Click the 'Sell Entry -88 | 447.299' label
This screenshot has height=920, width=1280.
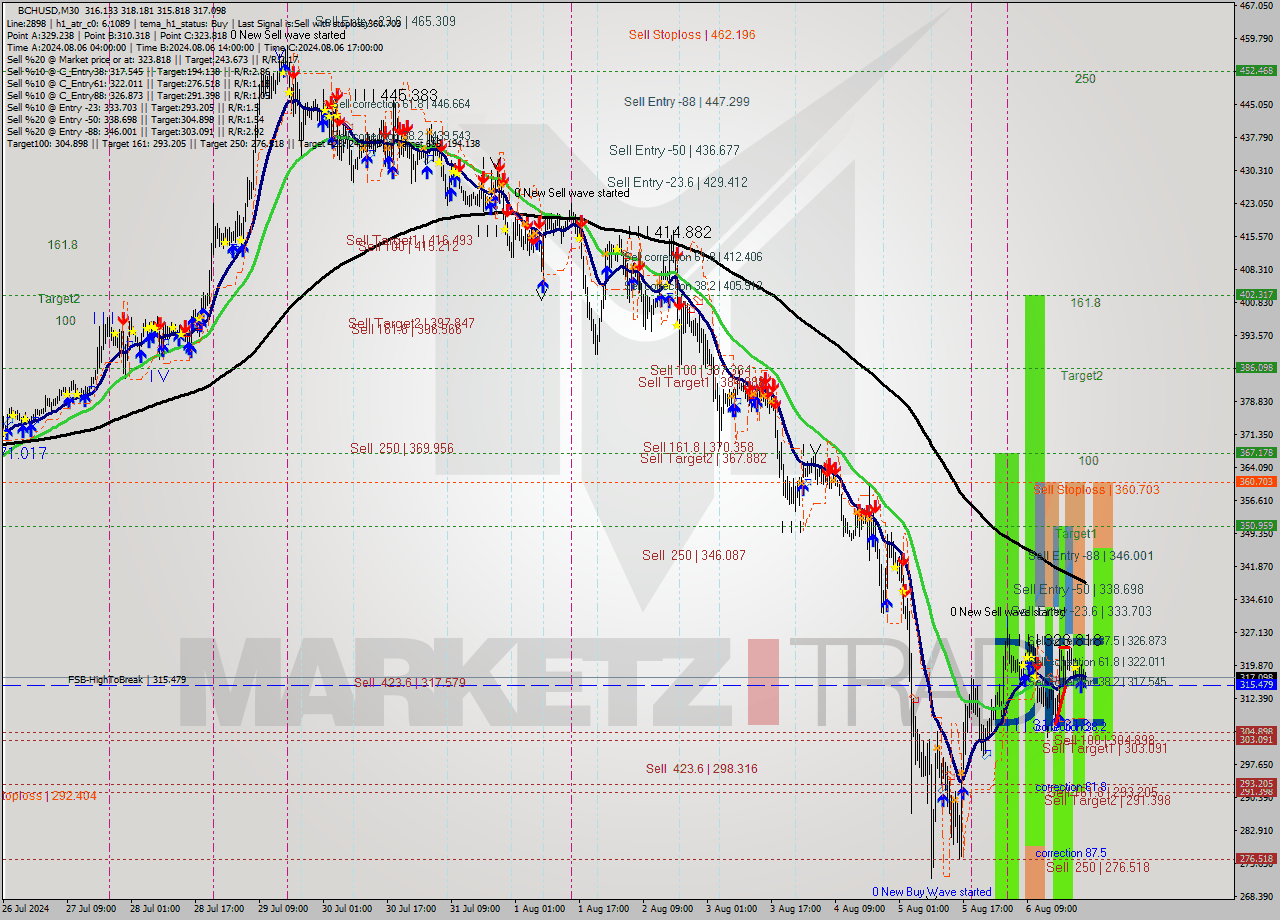coord(687,102)
